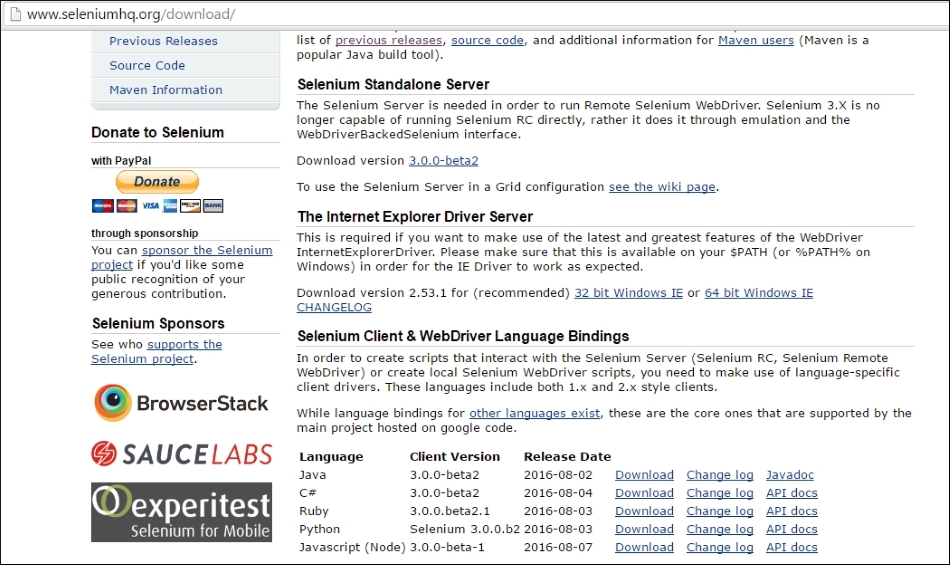Click the payment cards image under Donate
950x565 pixels.
point(157,206)
